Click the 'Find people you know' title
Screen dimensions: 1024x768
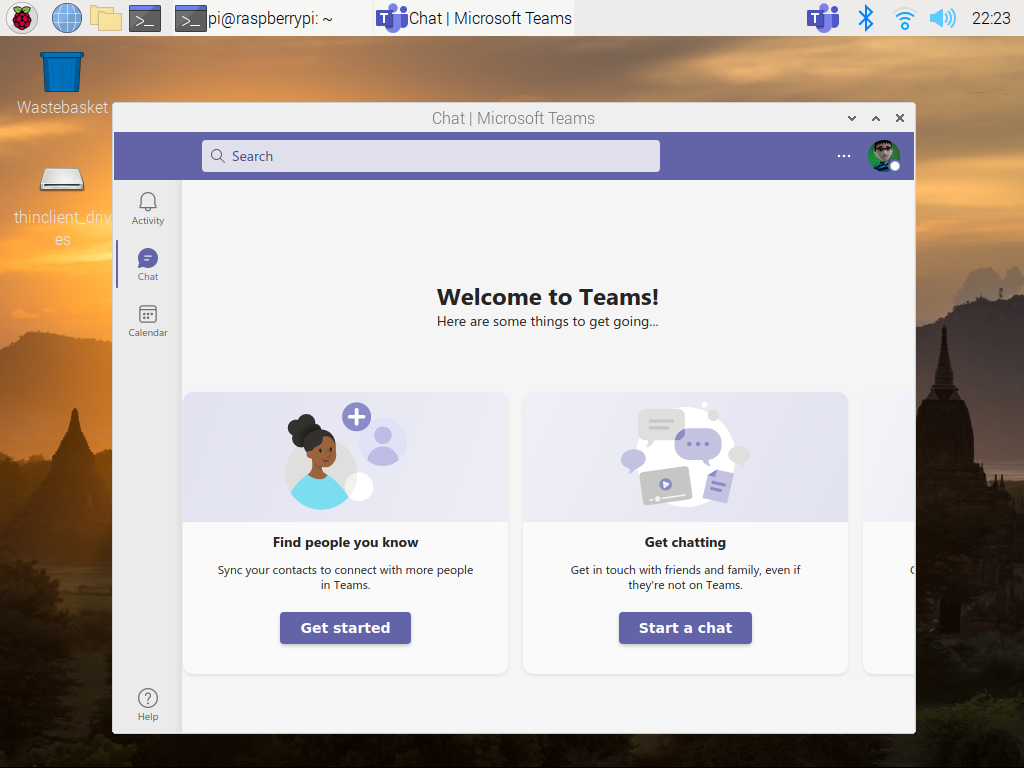tap(345, 542)
